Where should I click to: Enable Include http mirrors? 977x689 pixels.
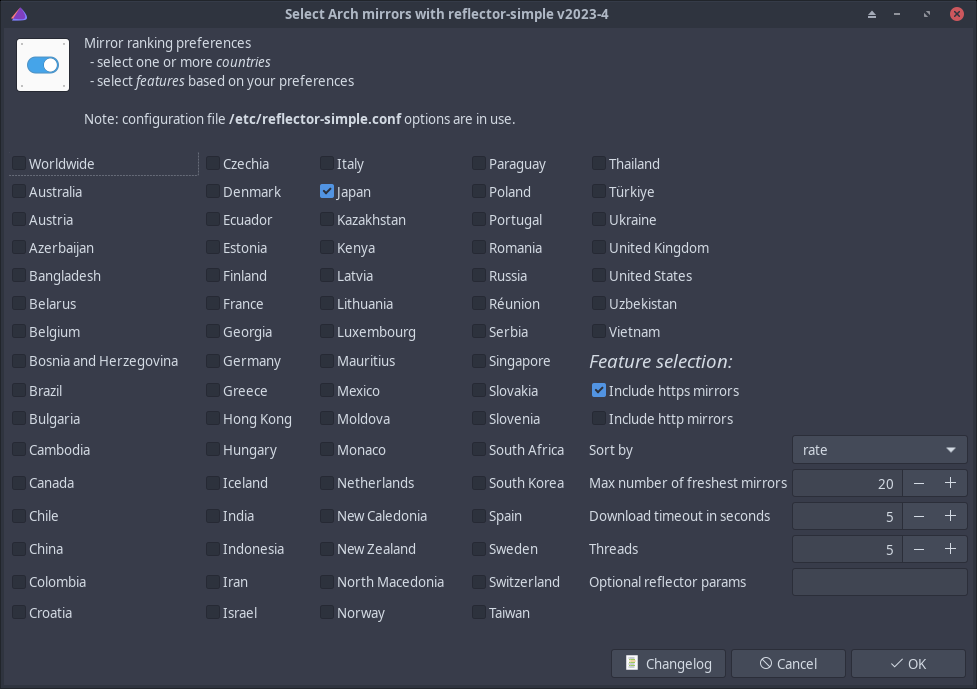click(x=599, y=418)
